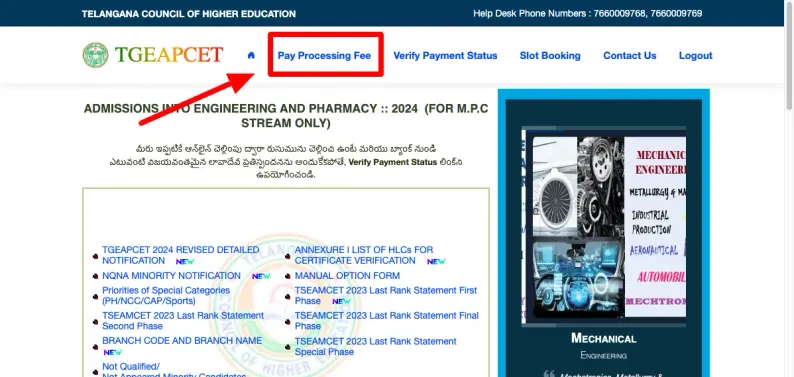Screen dimensions: 794x377
Task: Open Branch Code and Branch Name link
Action: (x=182, y=341)
